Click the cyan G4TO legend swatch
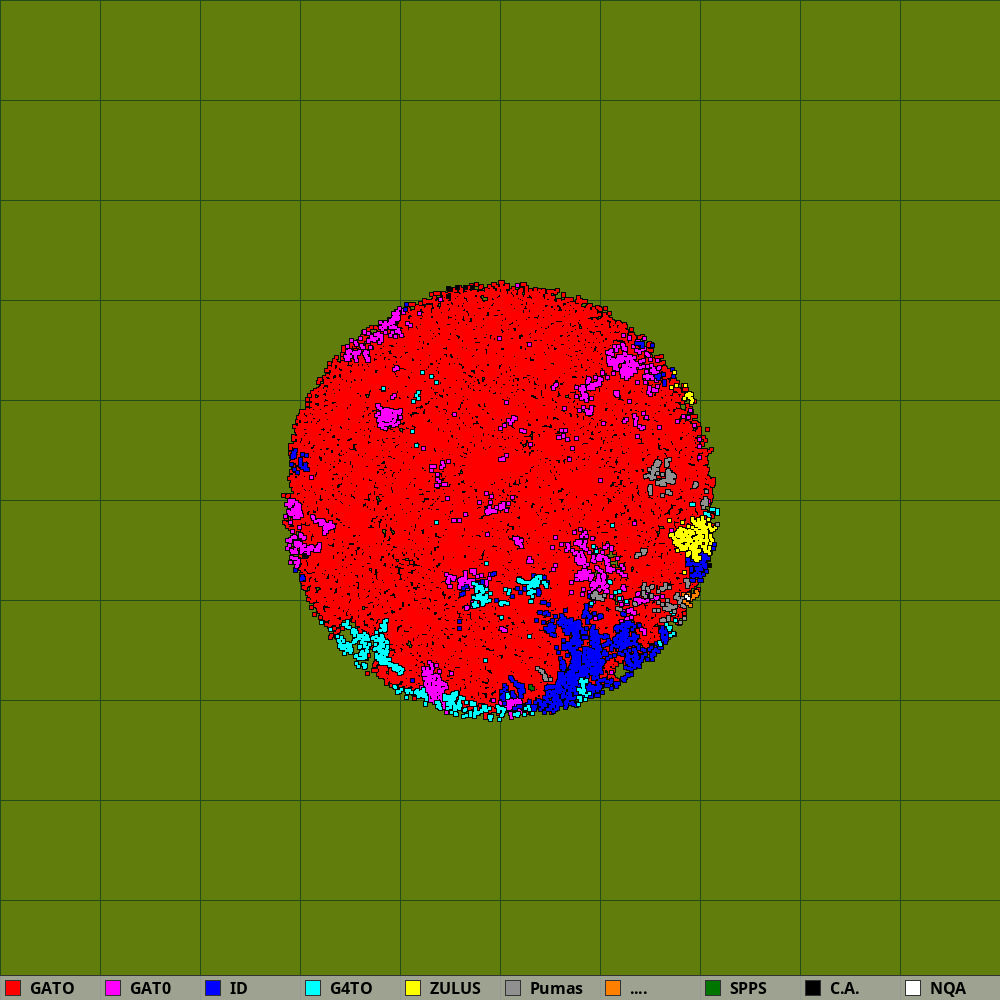Screen dimensions: 1000x1000 point(313,988)
